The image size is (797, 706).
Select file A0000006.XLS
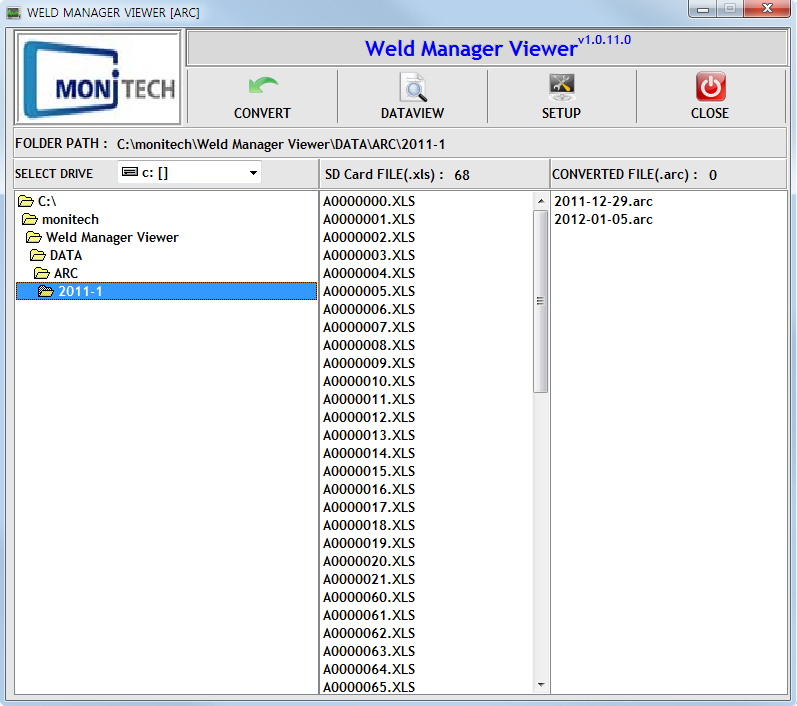click(369, 309)
